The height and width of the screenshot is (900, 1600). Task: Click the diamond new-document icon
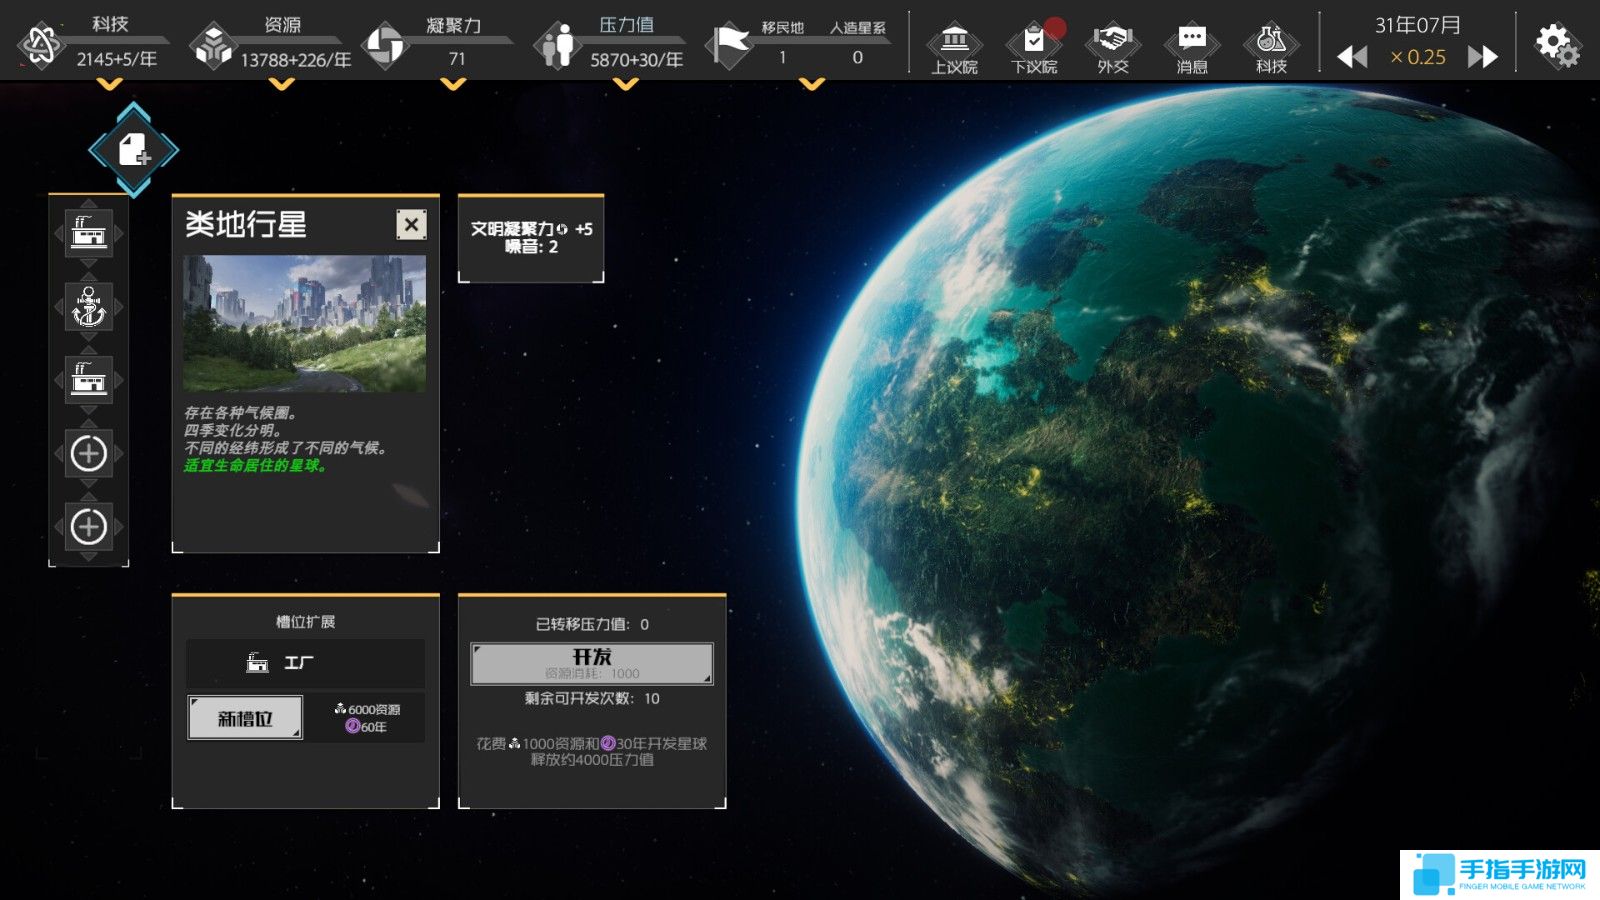coord(134,150)
